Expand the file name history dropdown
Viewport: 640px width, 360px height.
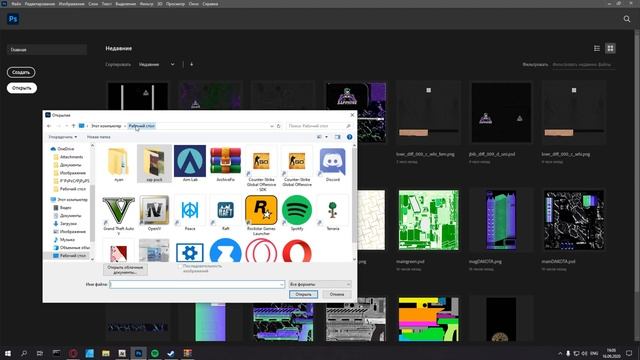point(282,284)
